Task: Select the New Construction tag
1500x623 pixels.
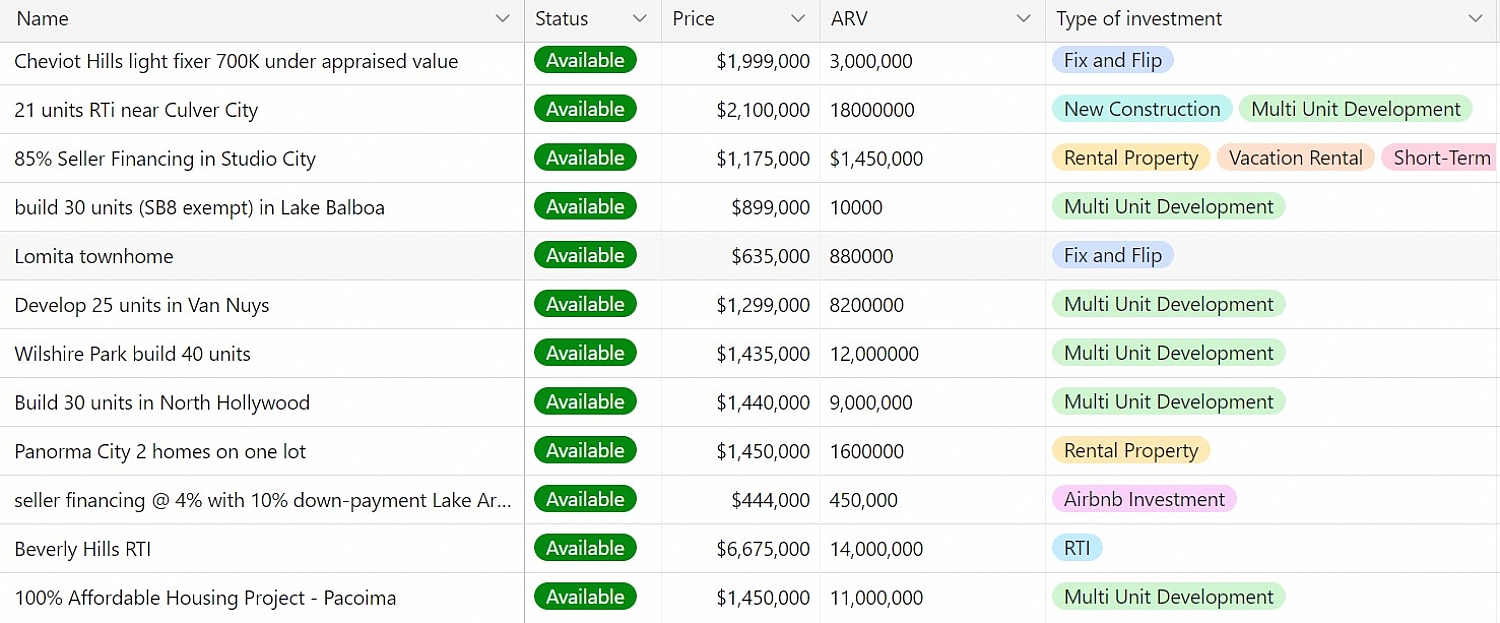Action: [x=1141, y=109]
